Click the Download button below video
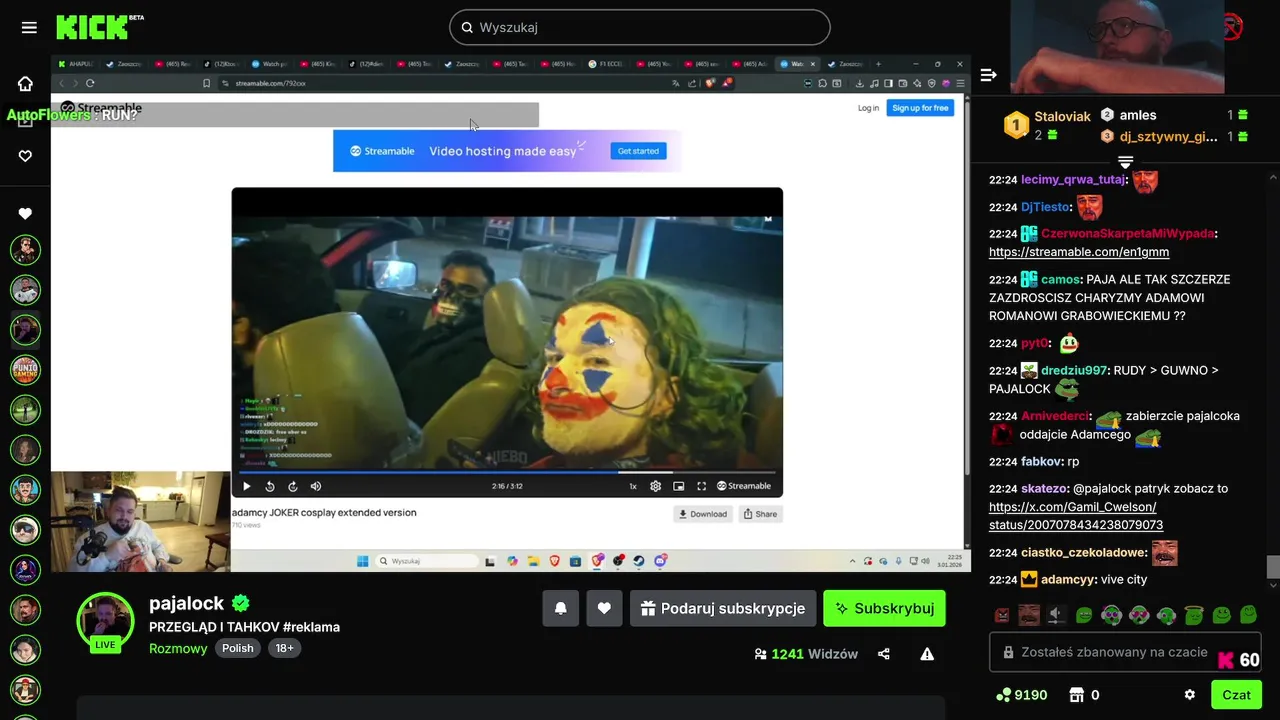 703,514
